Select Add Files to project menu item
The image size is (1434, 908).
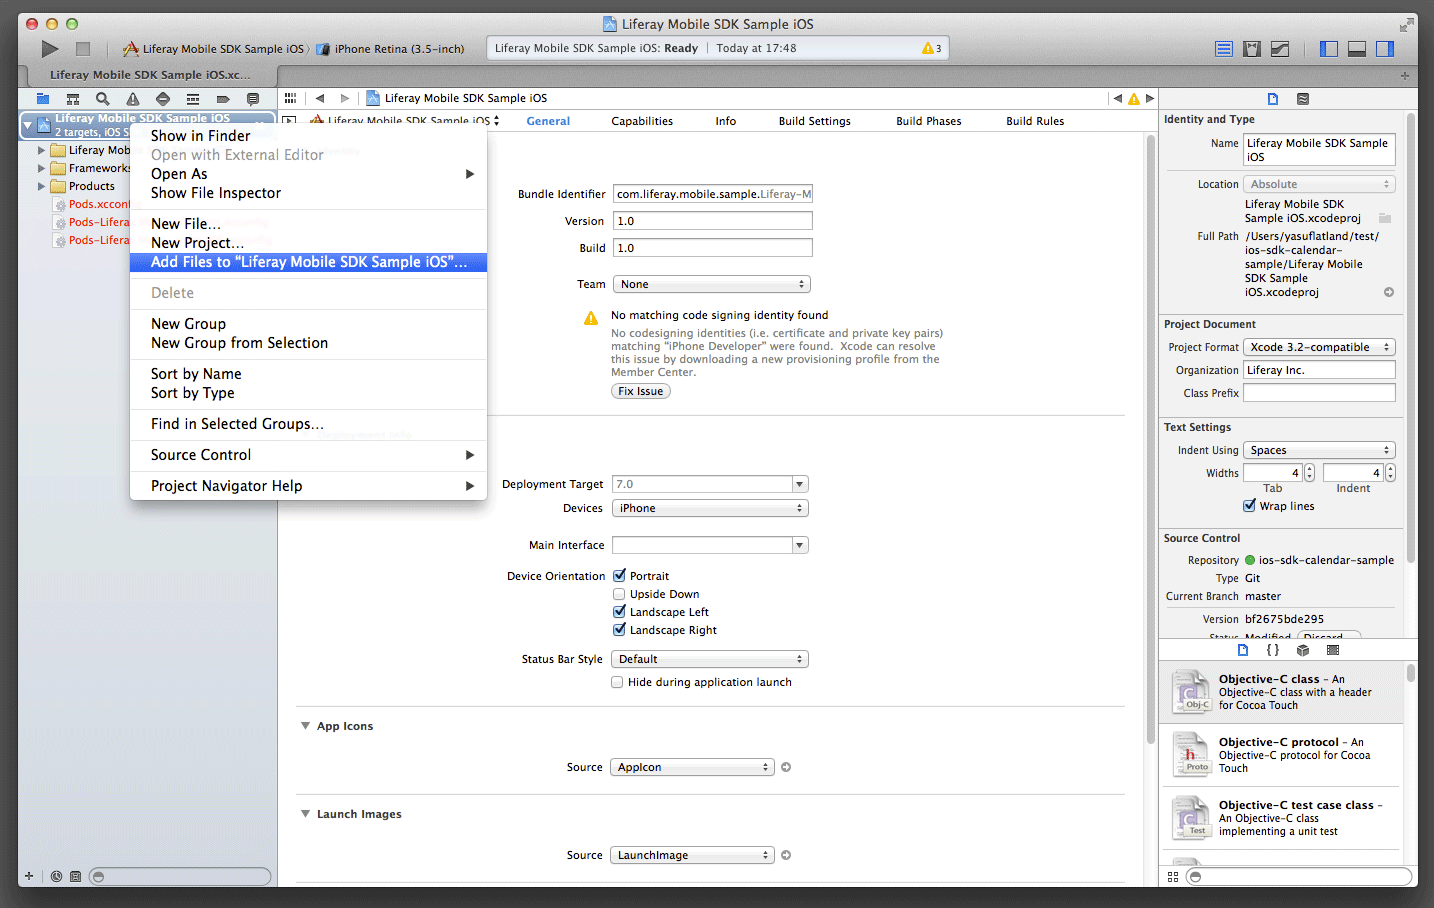[x=309, y=262]
